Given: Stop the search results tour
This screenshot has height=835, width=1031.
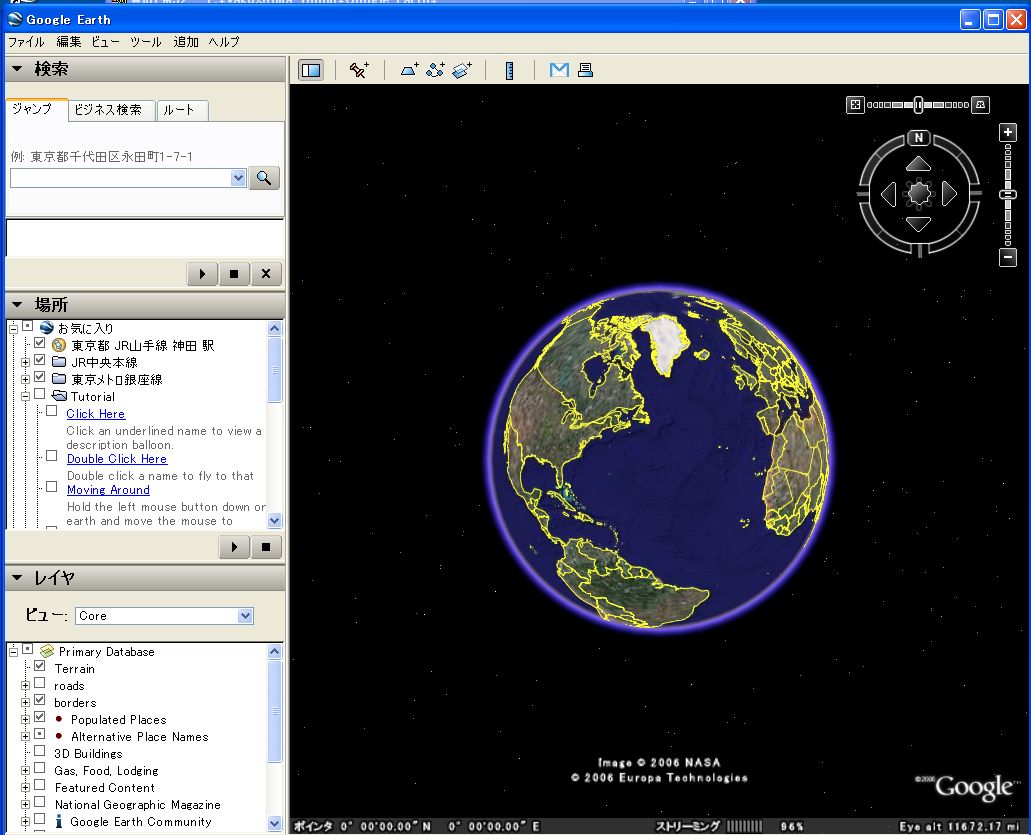Looking at the screenshot, I should [234, 274].
